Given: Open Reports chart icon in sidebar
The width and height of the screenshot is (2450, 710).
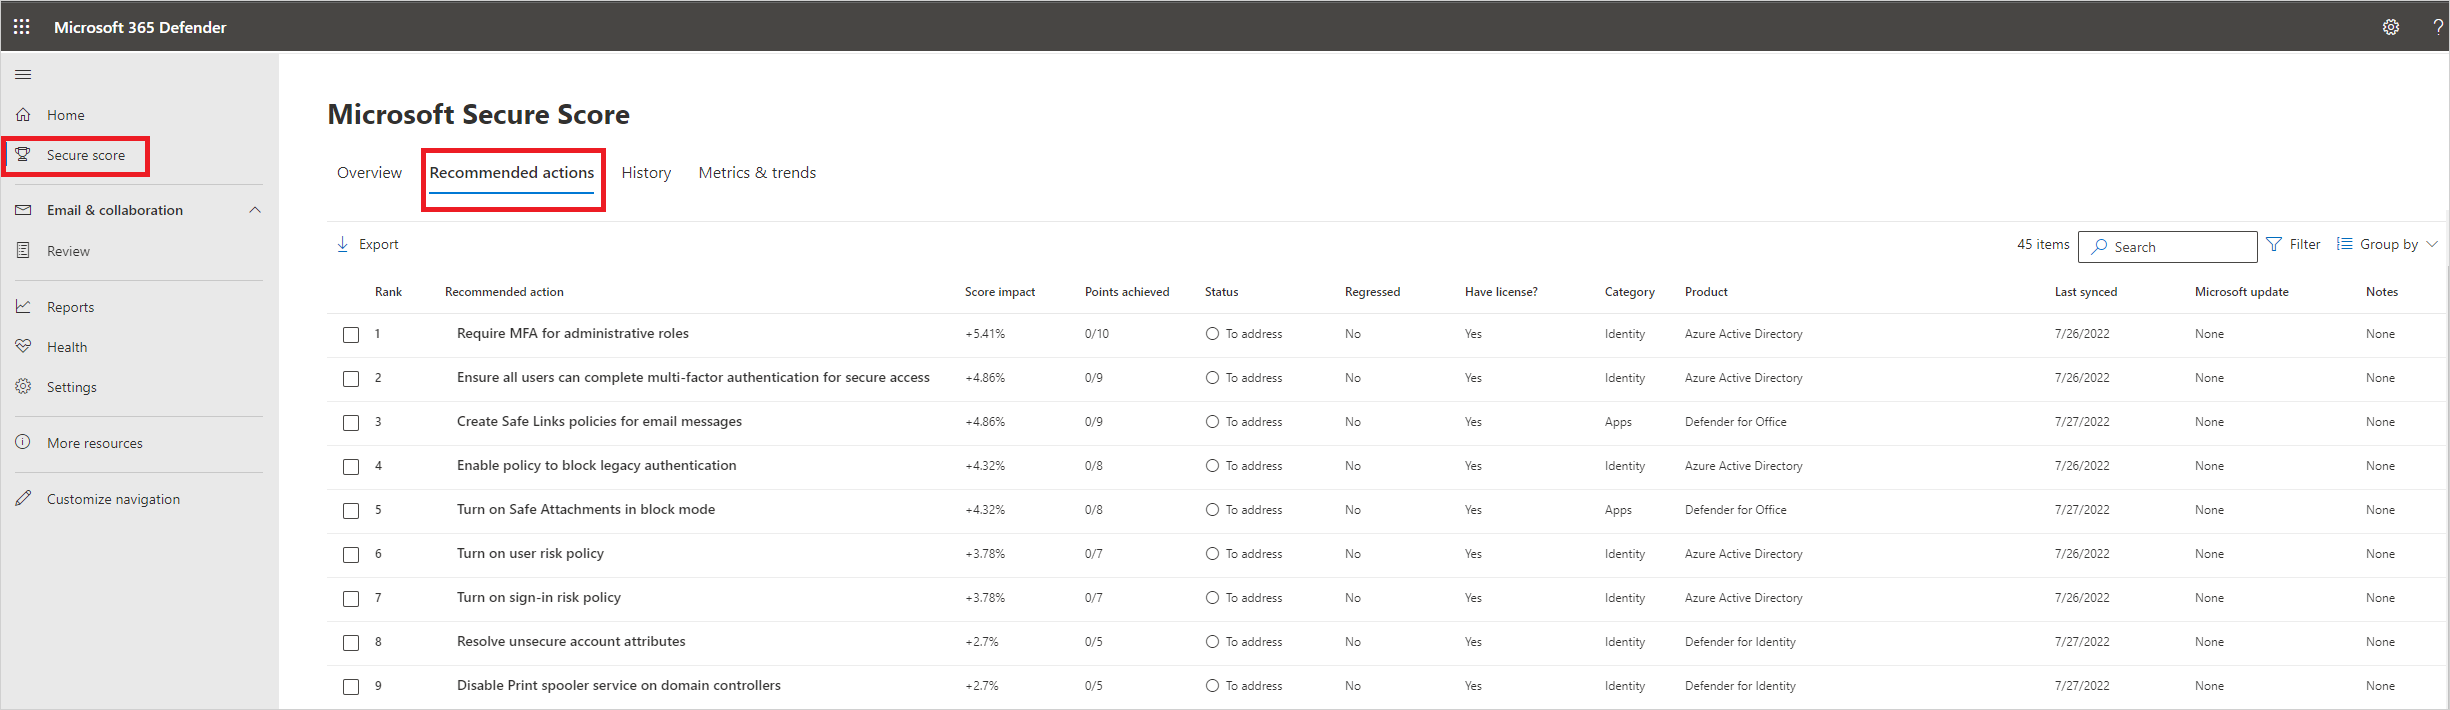Looking at the screenshot, I should point(23,307).
